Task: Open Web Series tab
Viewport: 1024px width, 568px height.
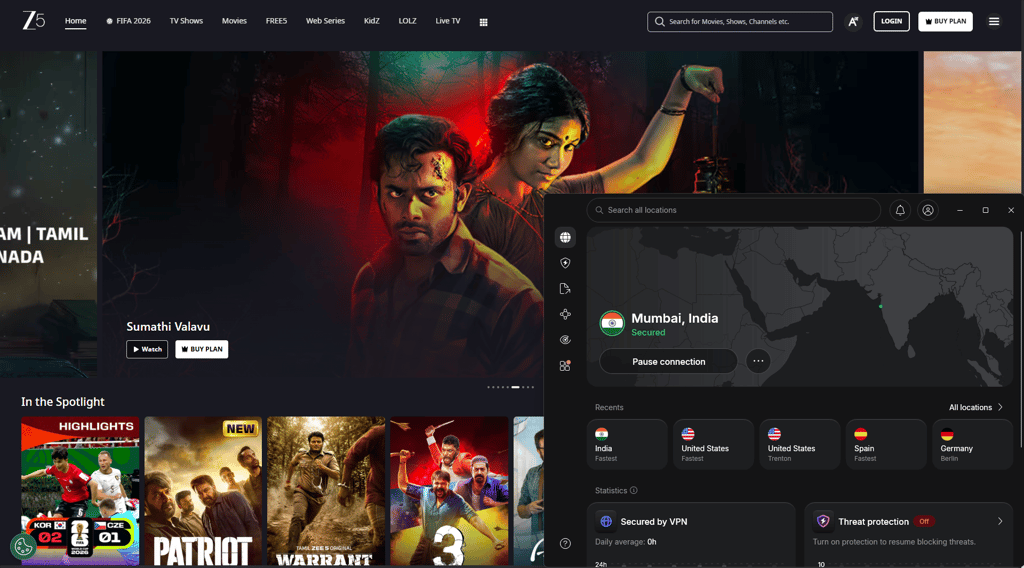Action: [x=325, y=21]
